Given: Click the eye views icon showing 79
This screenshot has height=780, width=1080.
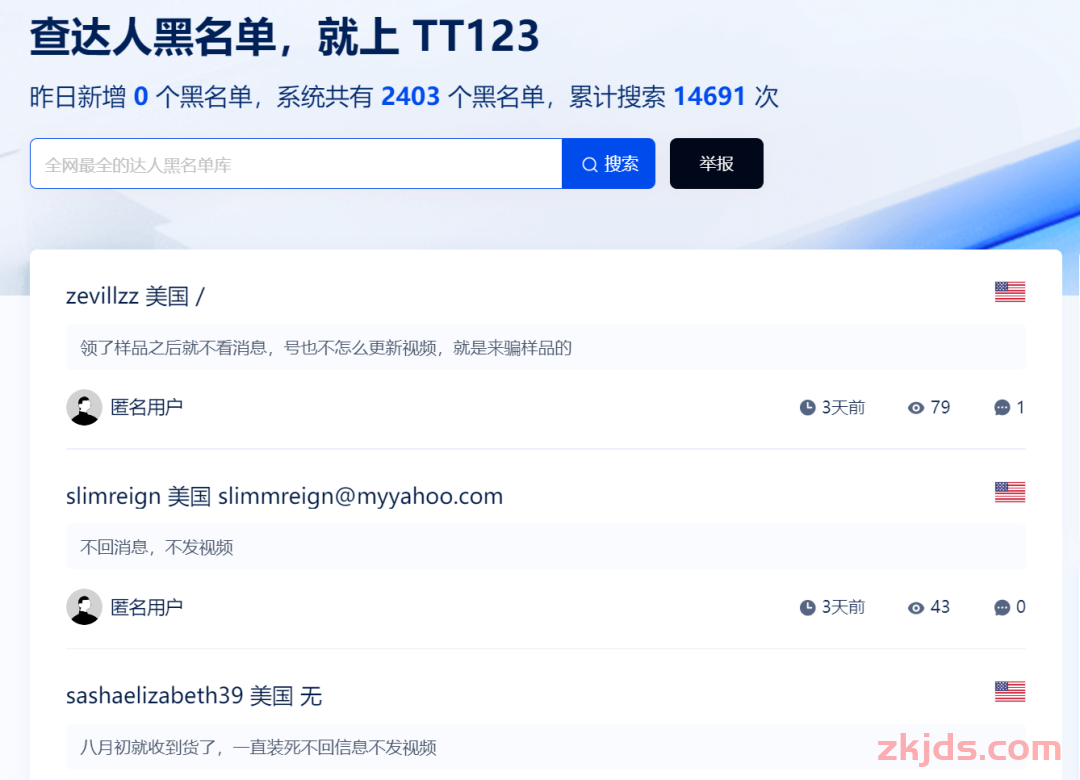Looking at the screenshot, I should point(915,408).
